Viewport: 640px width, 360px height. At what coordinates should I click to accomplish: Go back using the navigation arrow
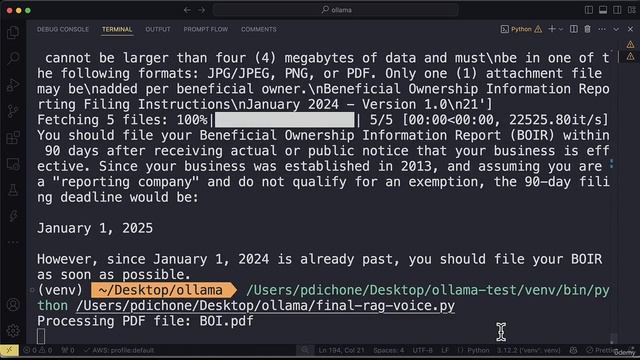(187, 10)
